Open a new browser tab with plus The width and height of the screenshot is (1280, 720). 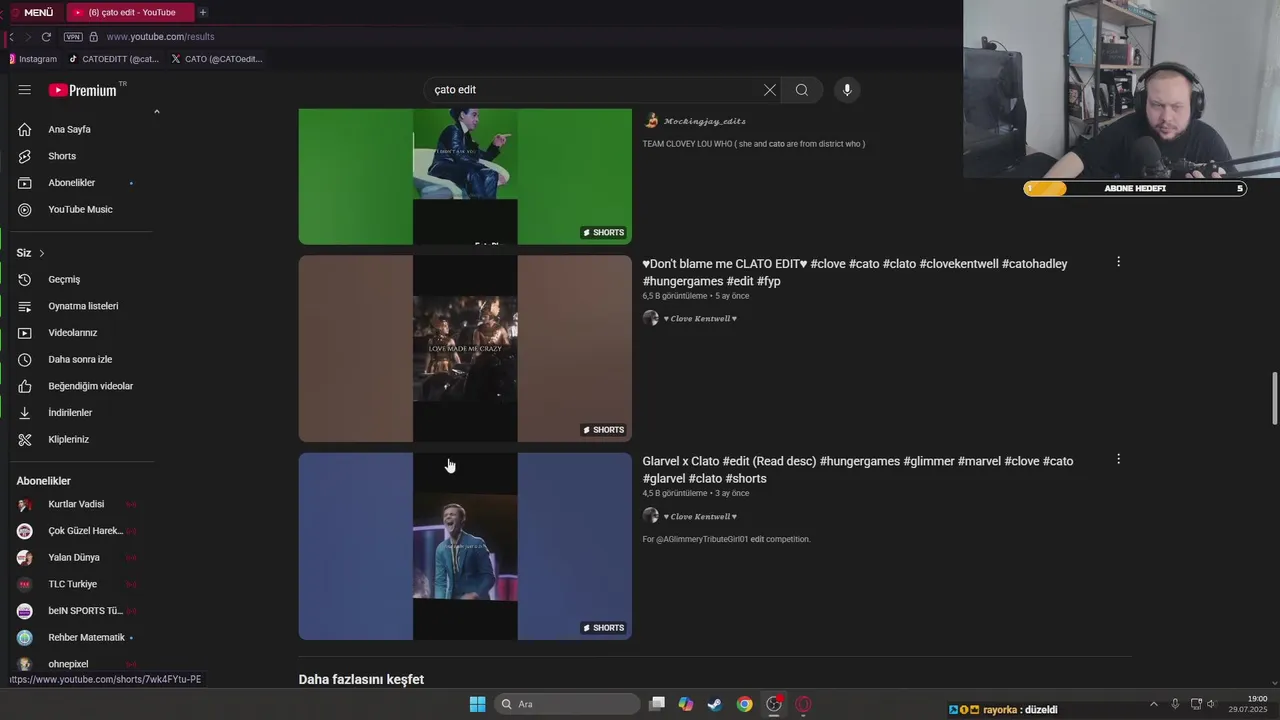pyautogui.click(x=203, y=12)
